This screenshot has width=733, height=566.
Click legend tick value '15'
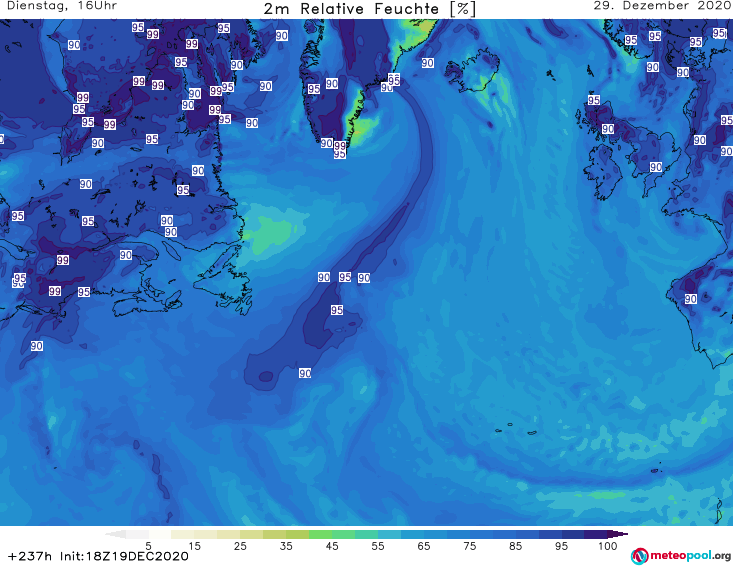(x=194, y=546)
